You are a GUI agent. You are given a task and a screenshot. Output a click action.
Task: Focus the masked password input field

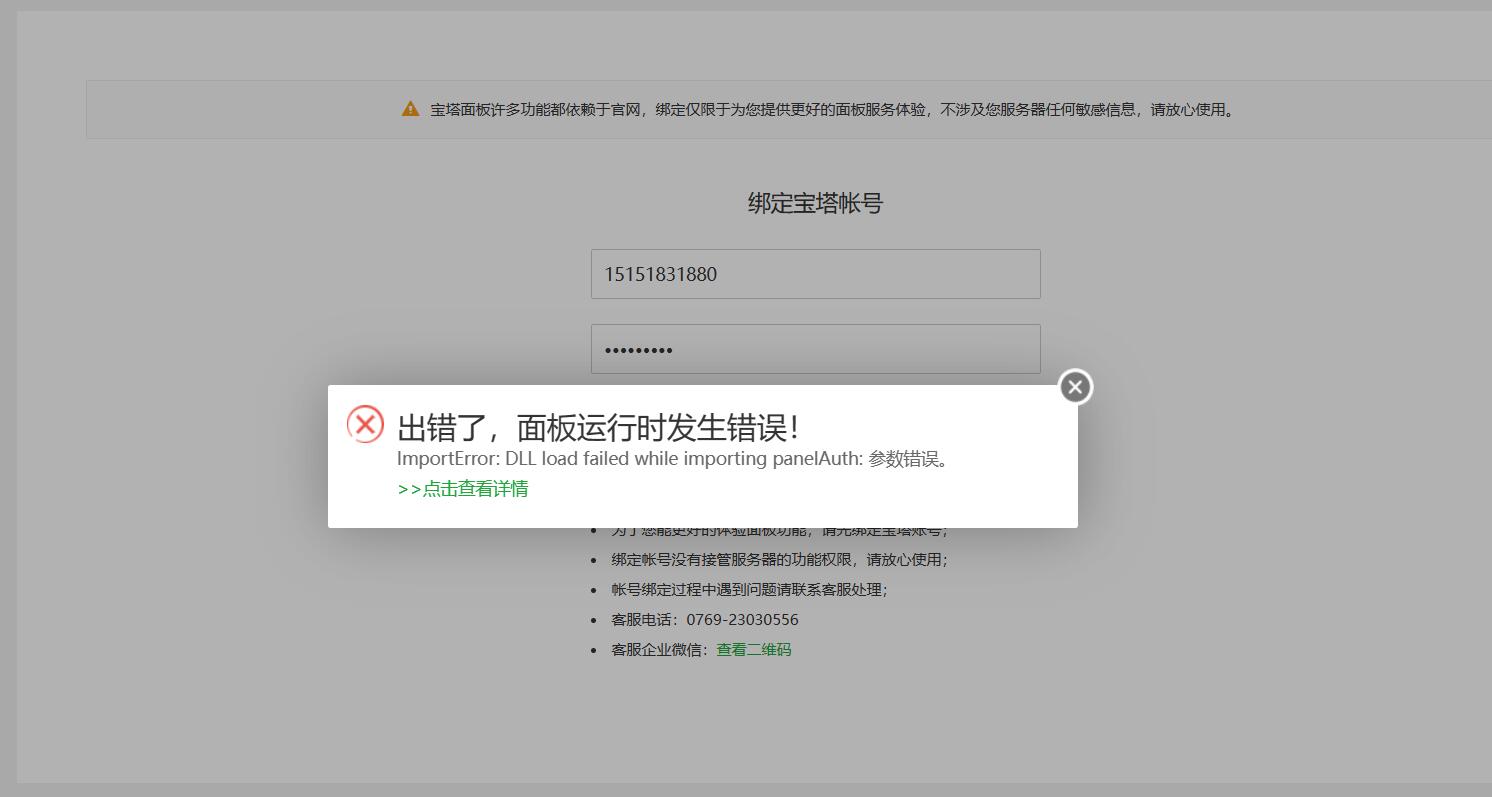815,349
